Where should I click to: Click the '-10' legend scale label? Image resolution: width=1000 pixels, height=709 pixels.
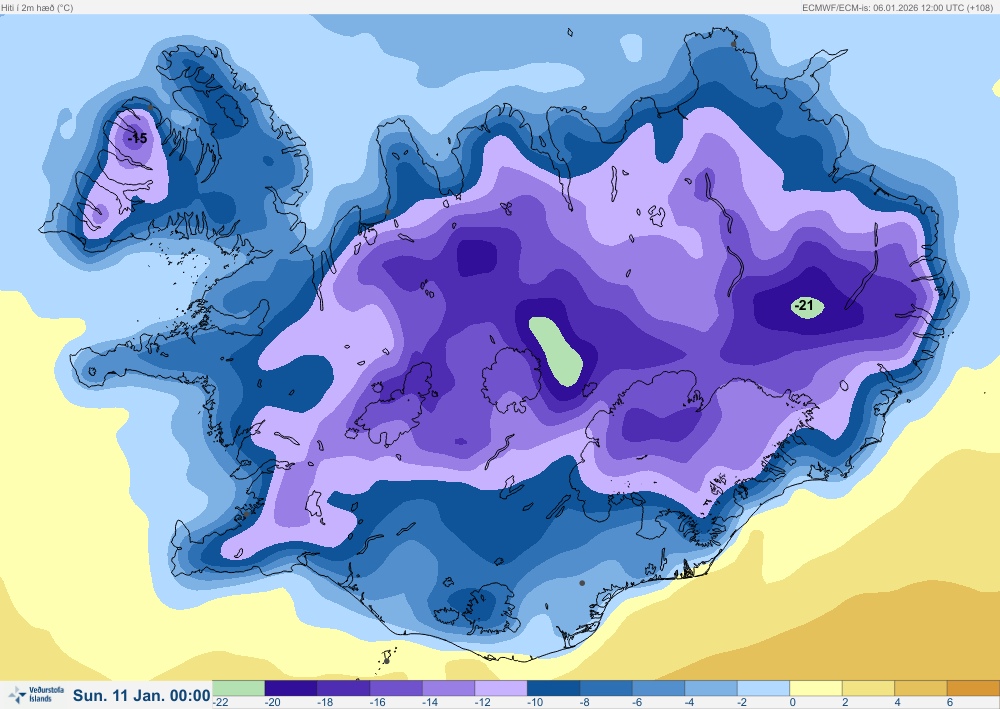pyautogui.click(x=535, y=703)
